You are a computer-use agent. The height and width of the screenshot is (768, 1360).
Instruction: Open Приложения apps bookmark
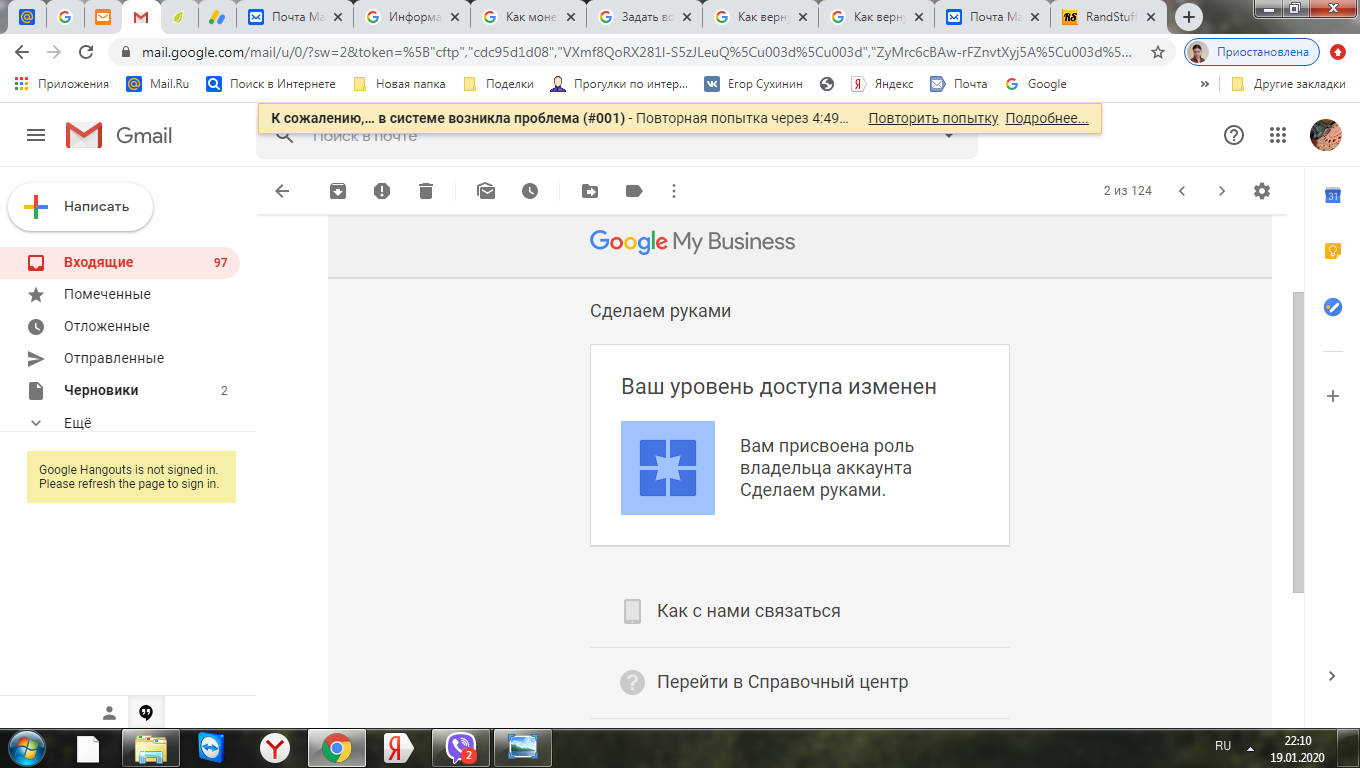coord(61,84)
